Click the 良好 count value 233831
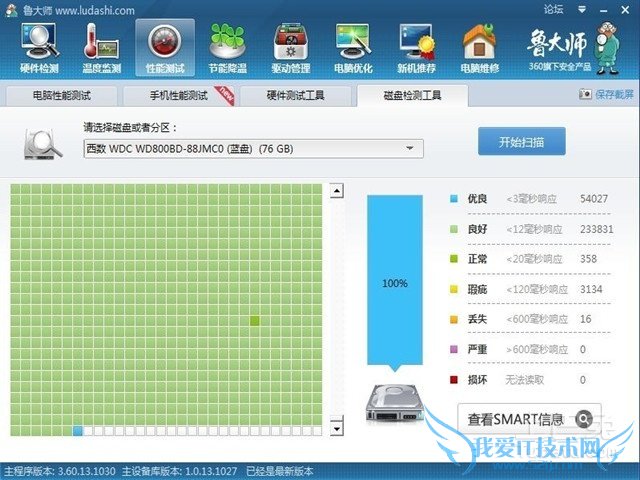 pos(597,229)
